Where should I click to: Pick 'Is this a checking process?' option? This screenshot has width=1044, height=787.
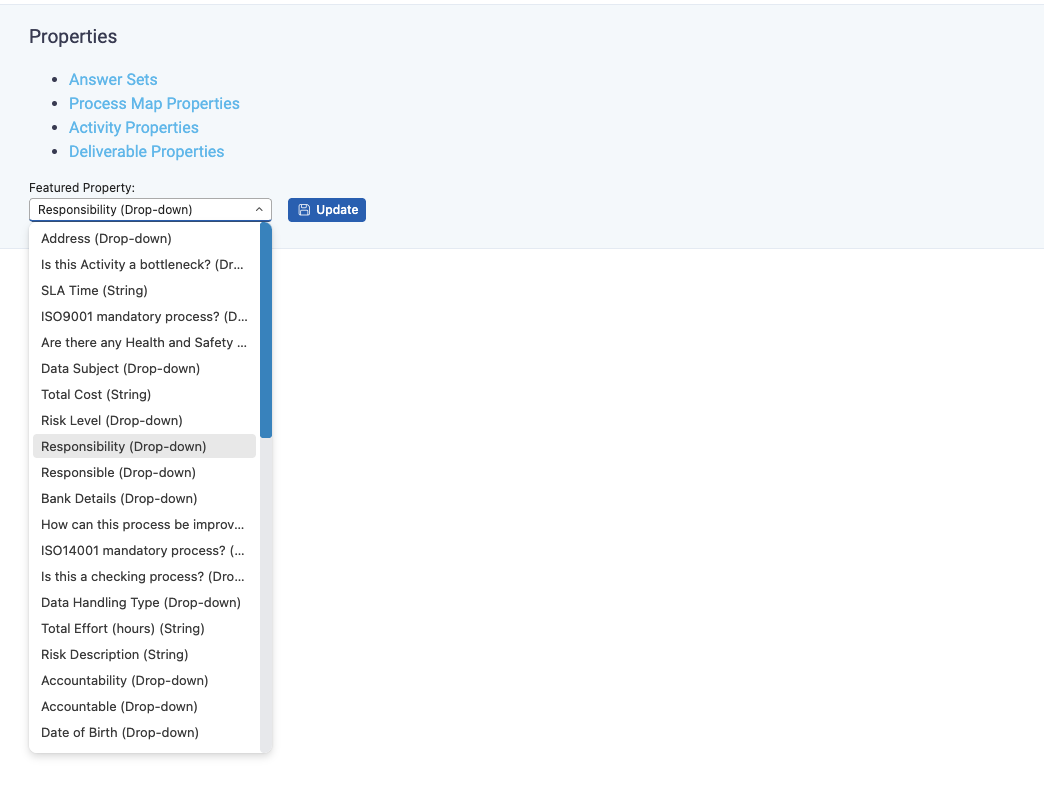144,576
